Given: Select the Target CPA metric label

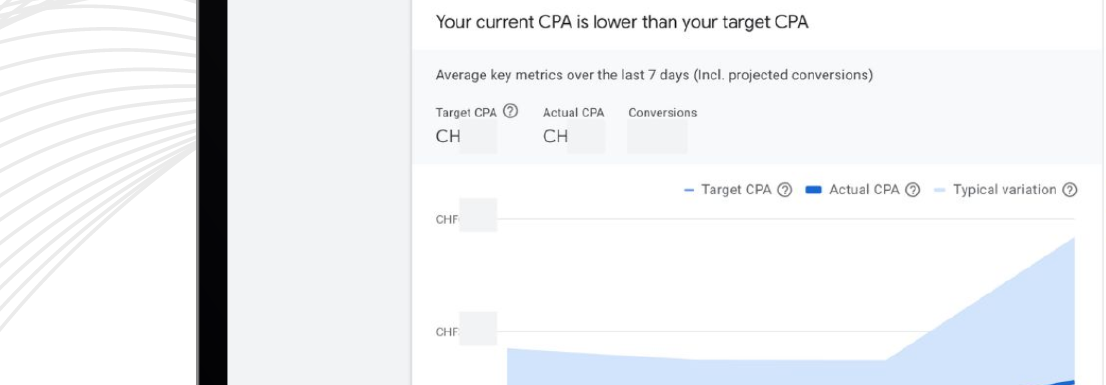Looking at the screenshot, I should tap(466, 112).
